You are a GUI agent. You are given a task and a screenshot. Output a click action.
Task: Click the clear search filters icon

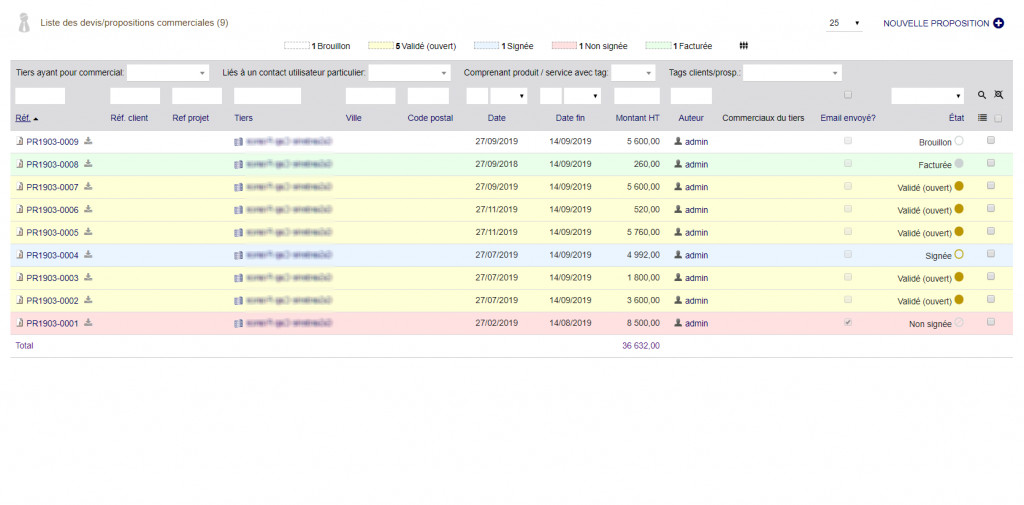(x=997, y=95)
